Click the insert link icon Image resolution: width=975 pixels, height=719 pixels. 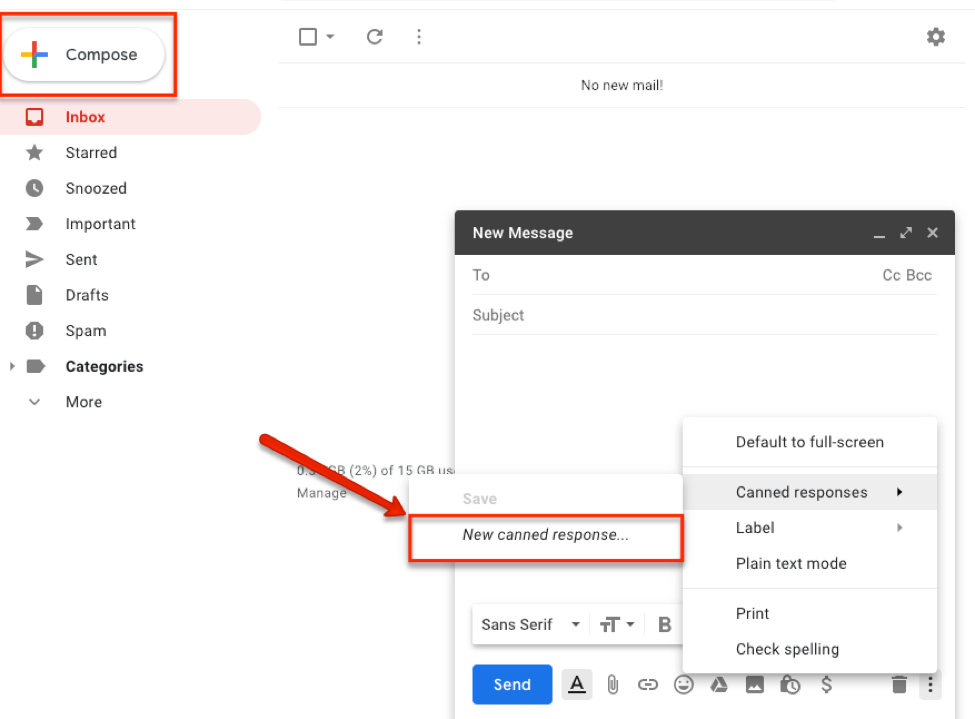[x=648, y=685]
